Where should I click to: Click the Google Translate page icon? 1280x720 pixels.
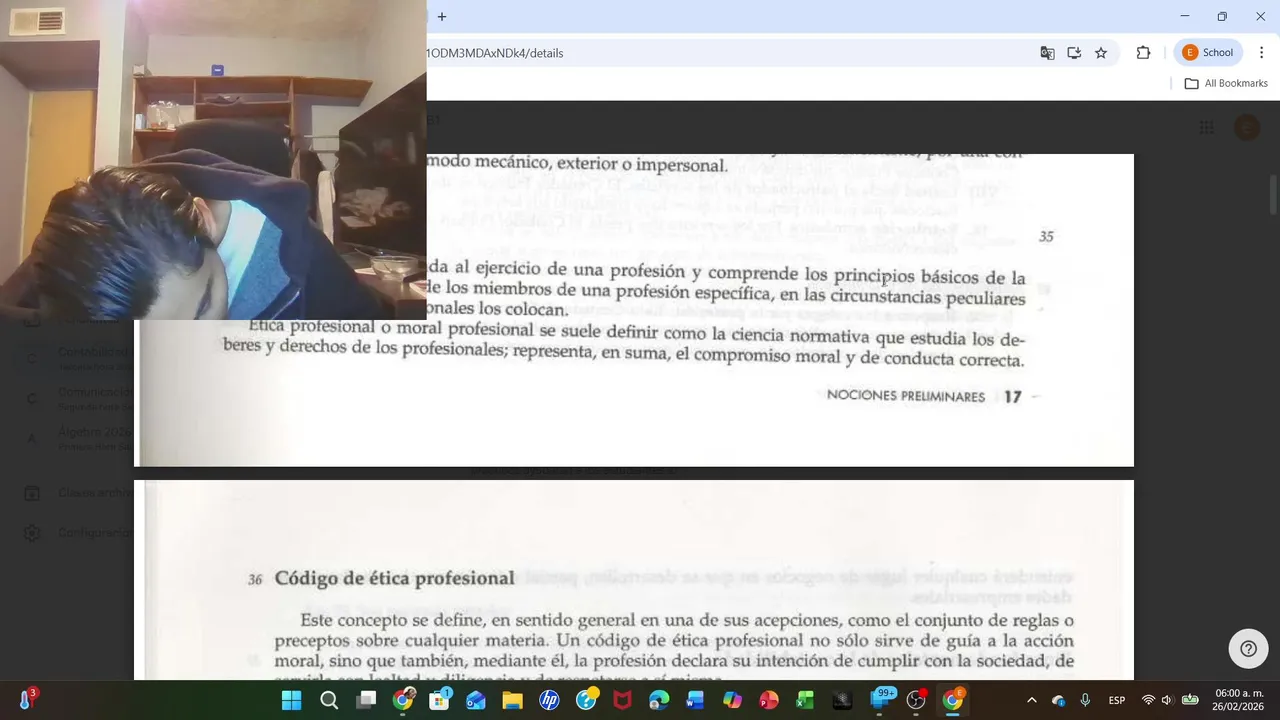point(1047,53)
